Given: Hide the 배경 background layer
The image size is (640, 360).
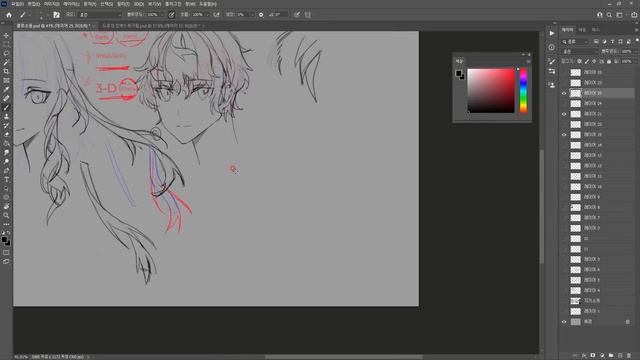Looking at the screenshot, I should (x=564, y=322).
